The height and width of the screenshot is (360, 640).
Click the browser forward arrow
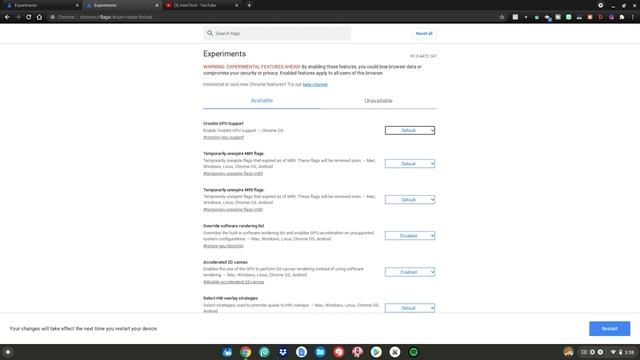[x=18, y=17]
